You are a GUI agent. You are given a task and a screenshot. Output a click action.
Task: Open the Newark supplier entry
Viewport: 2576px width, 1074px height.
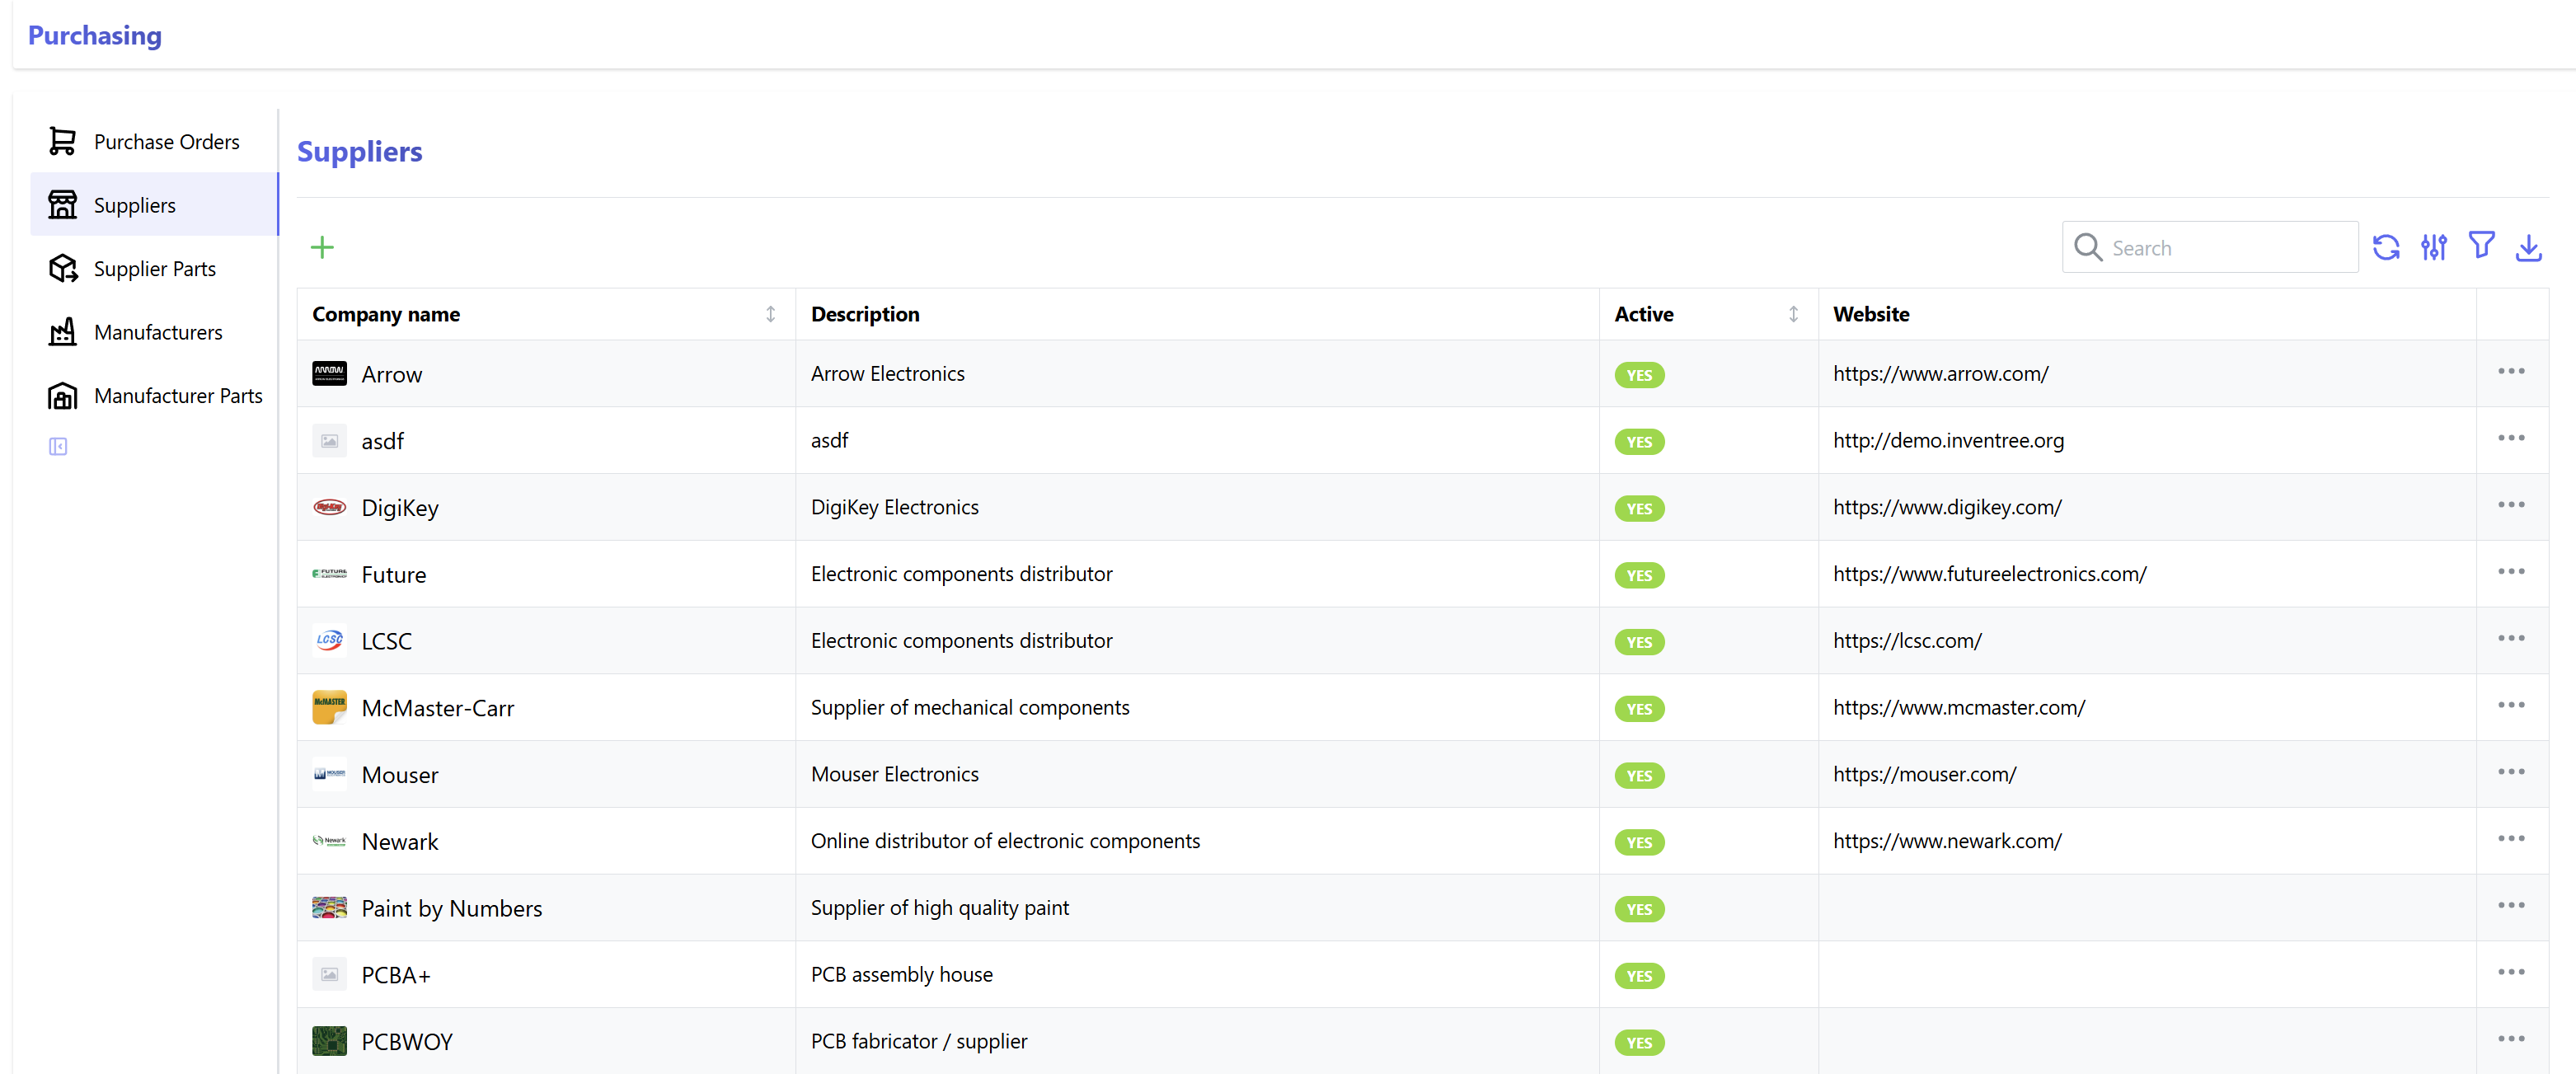pos(400,842)
